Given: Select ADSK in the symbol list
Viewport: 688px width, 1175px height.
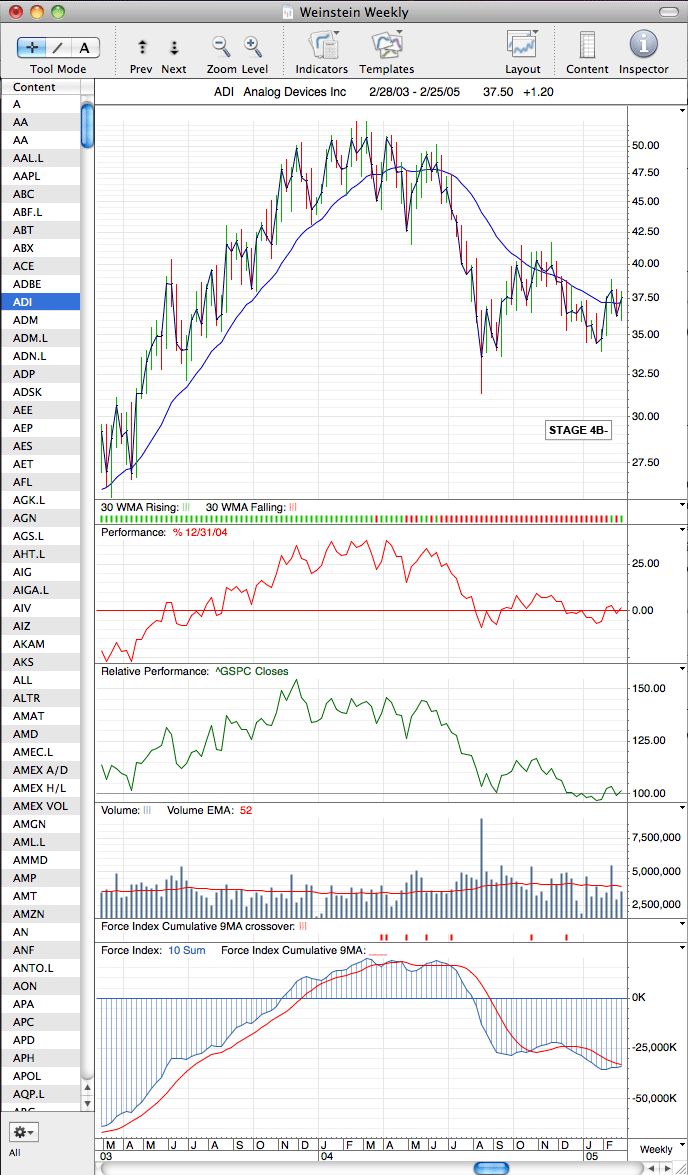Looking at the screenshot, I should pos(39,392).
